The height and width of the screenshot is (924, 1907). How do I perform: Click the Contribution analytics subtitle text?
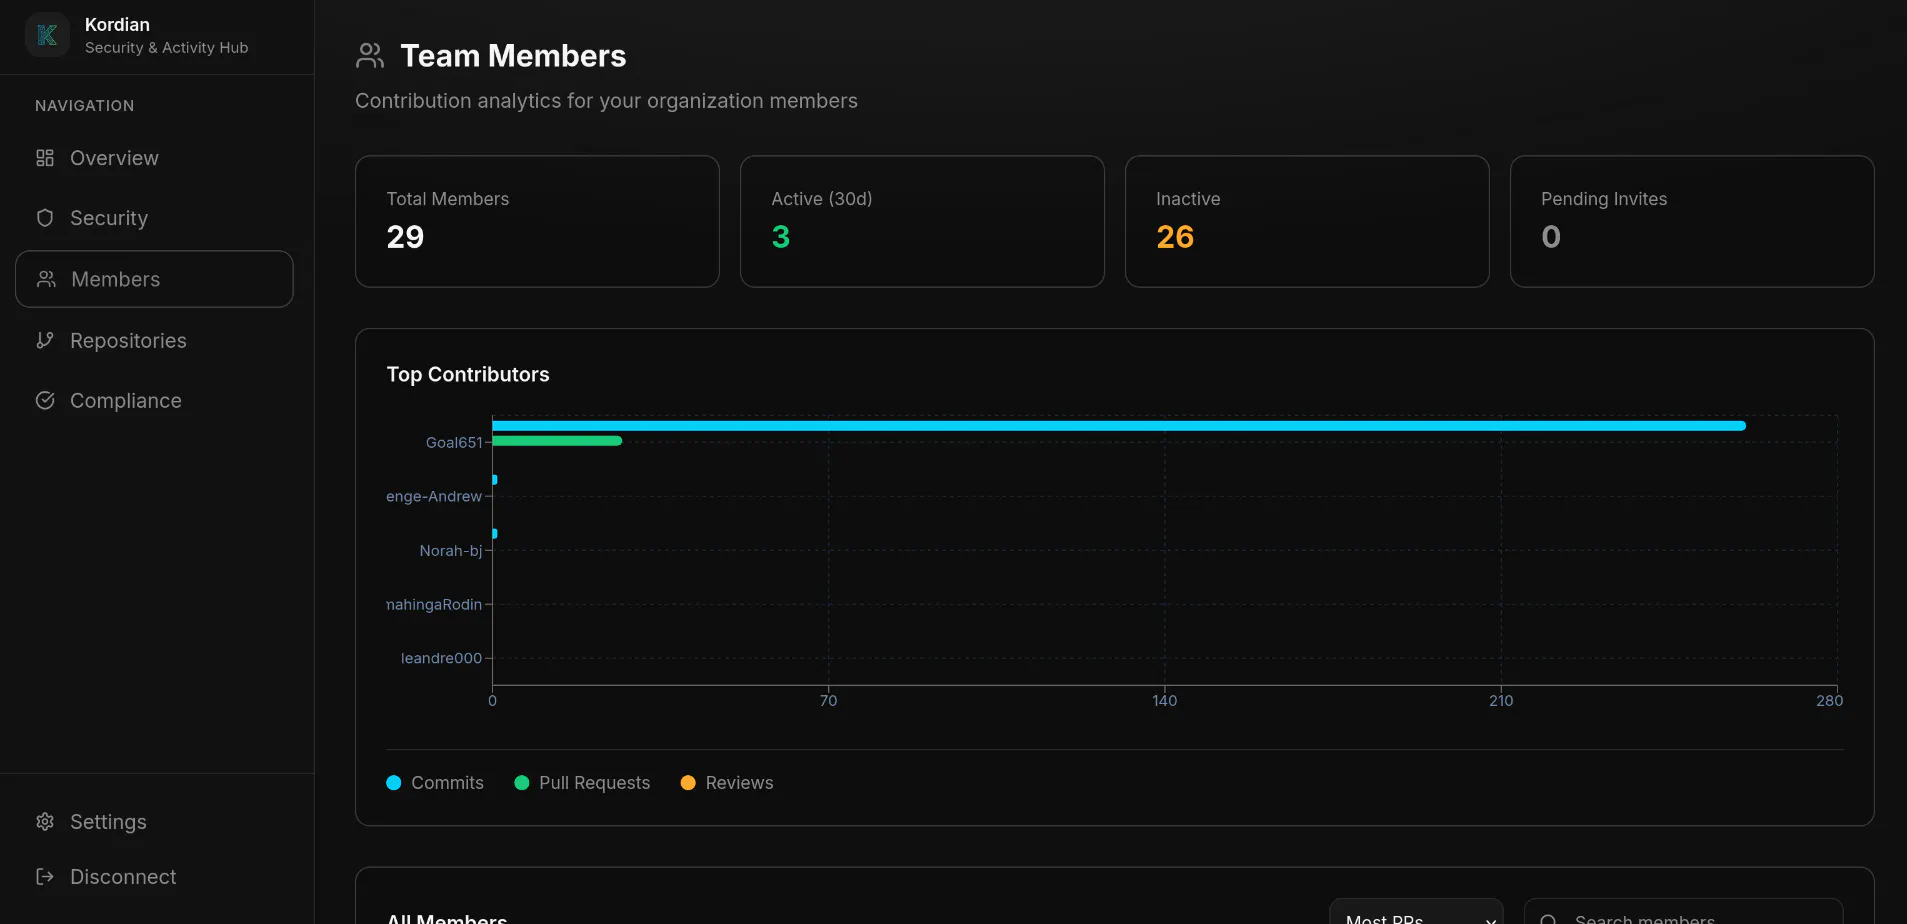(x=606, y=101)
